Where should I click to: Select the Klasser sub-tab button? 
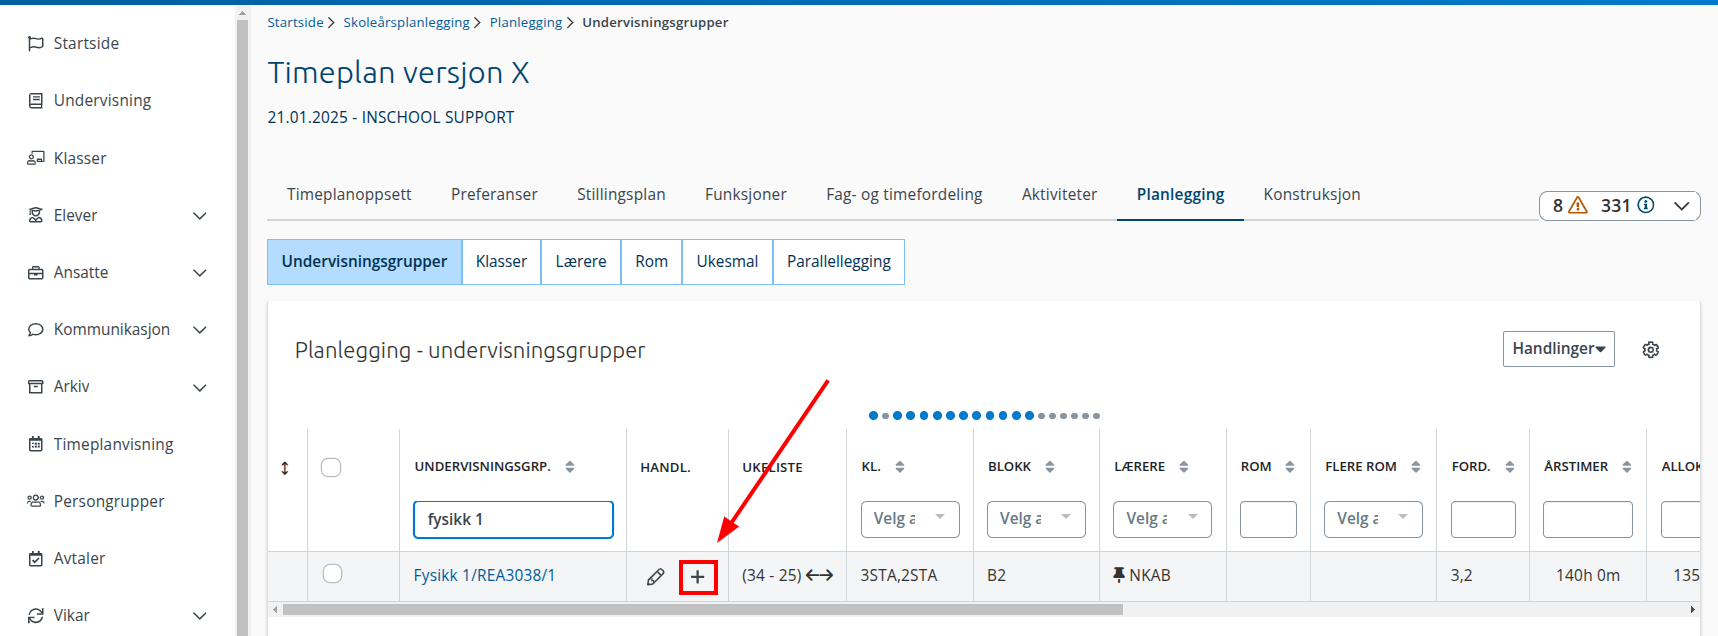coord(501,262)
